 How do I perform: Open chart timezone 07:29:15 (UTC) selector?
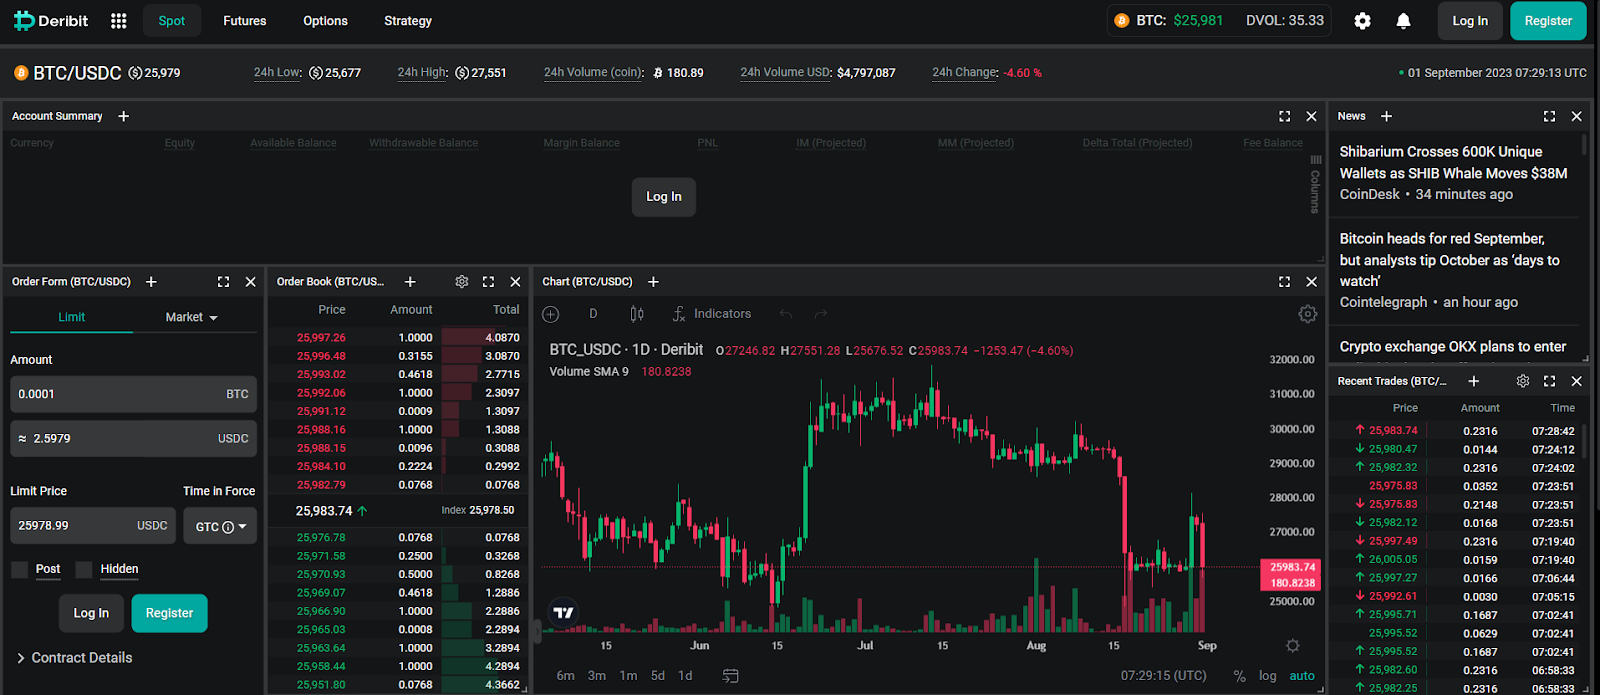click(1164, 676)
